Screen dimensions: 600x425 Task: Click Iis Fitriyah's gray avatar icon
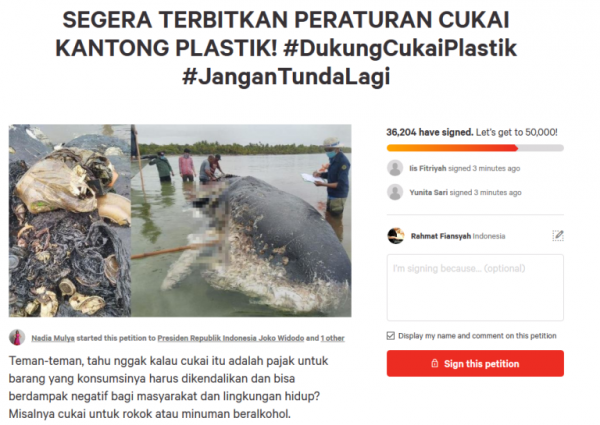pyautogui.click(x=395, y=168)
